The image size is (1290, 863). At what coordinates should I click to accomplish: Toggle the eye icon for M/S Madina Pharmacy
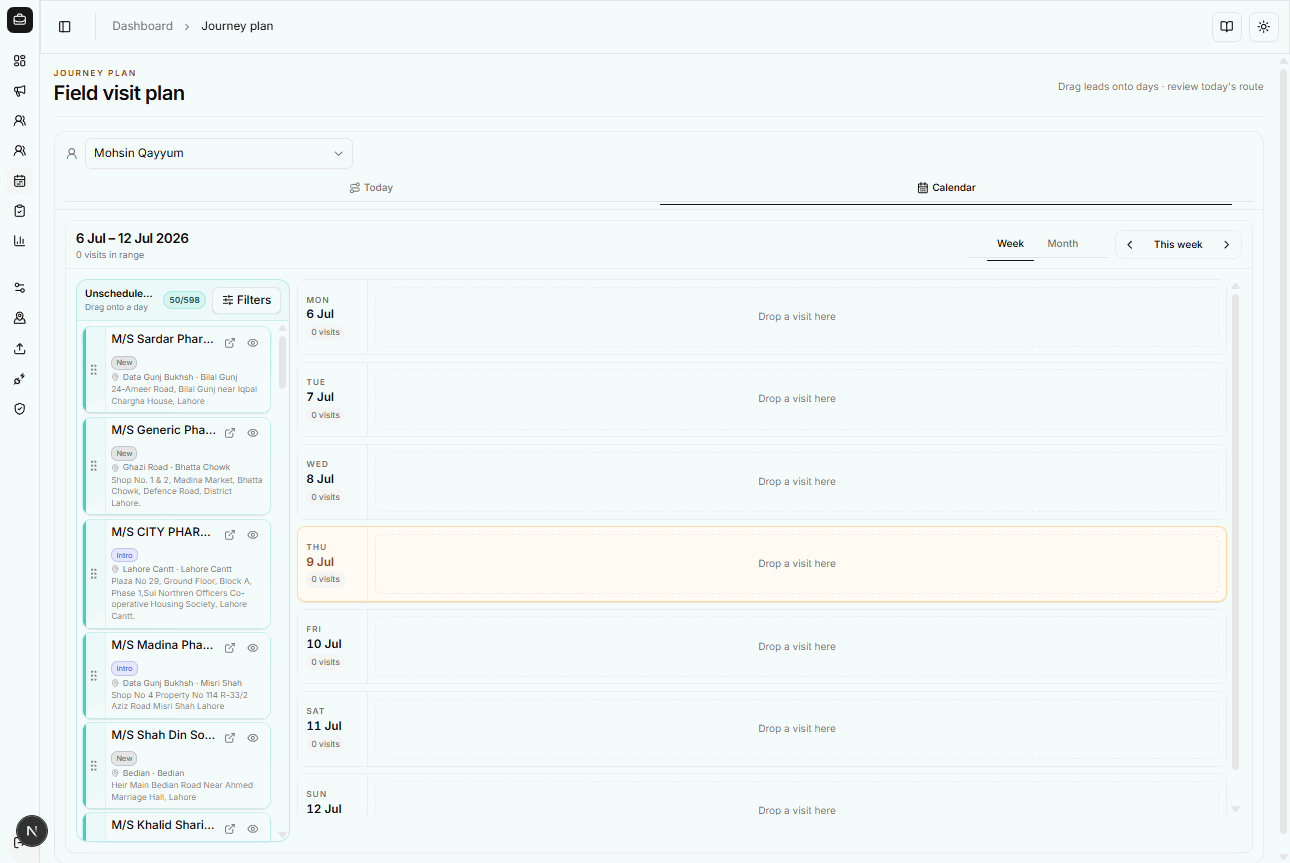click(x=253, y=648)
